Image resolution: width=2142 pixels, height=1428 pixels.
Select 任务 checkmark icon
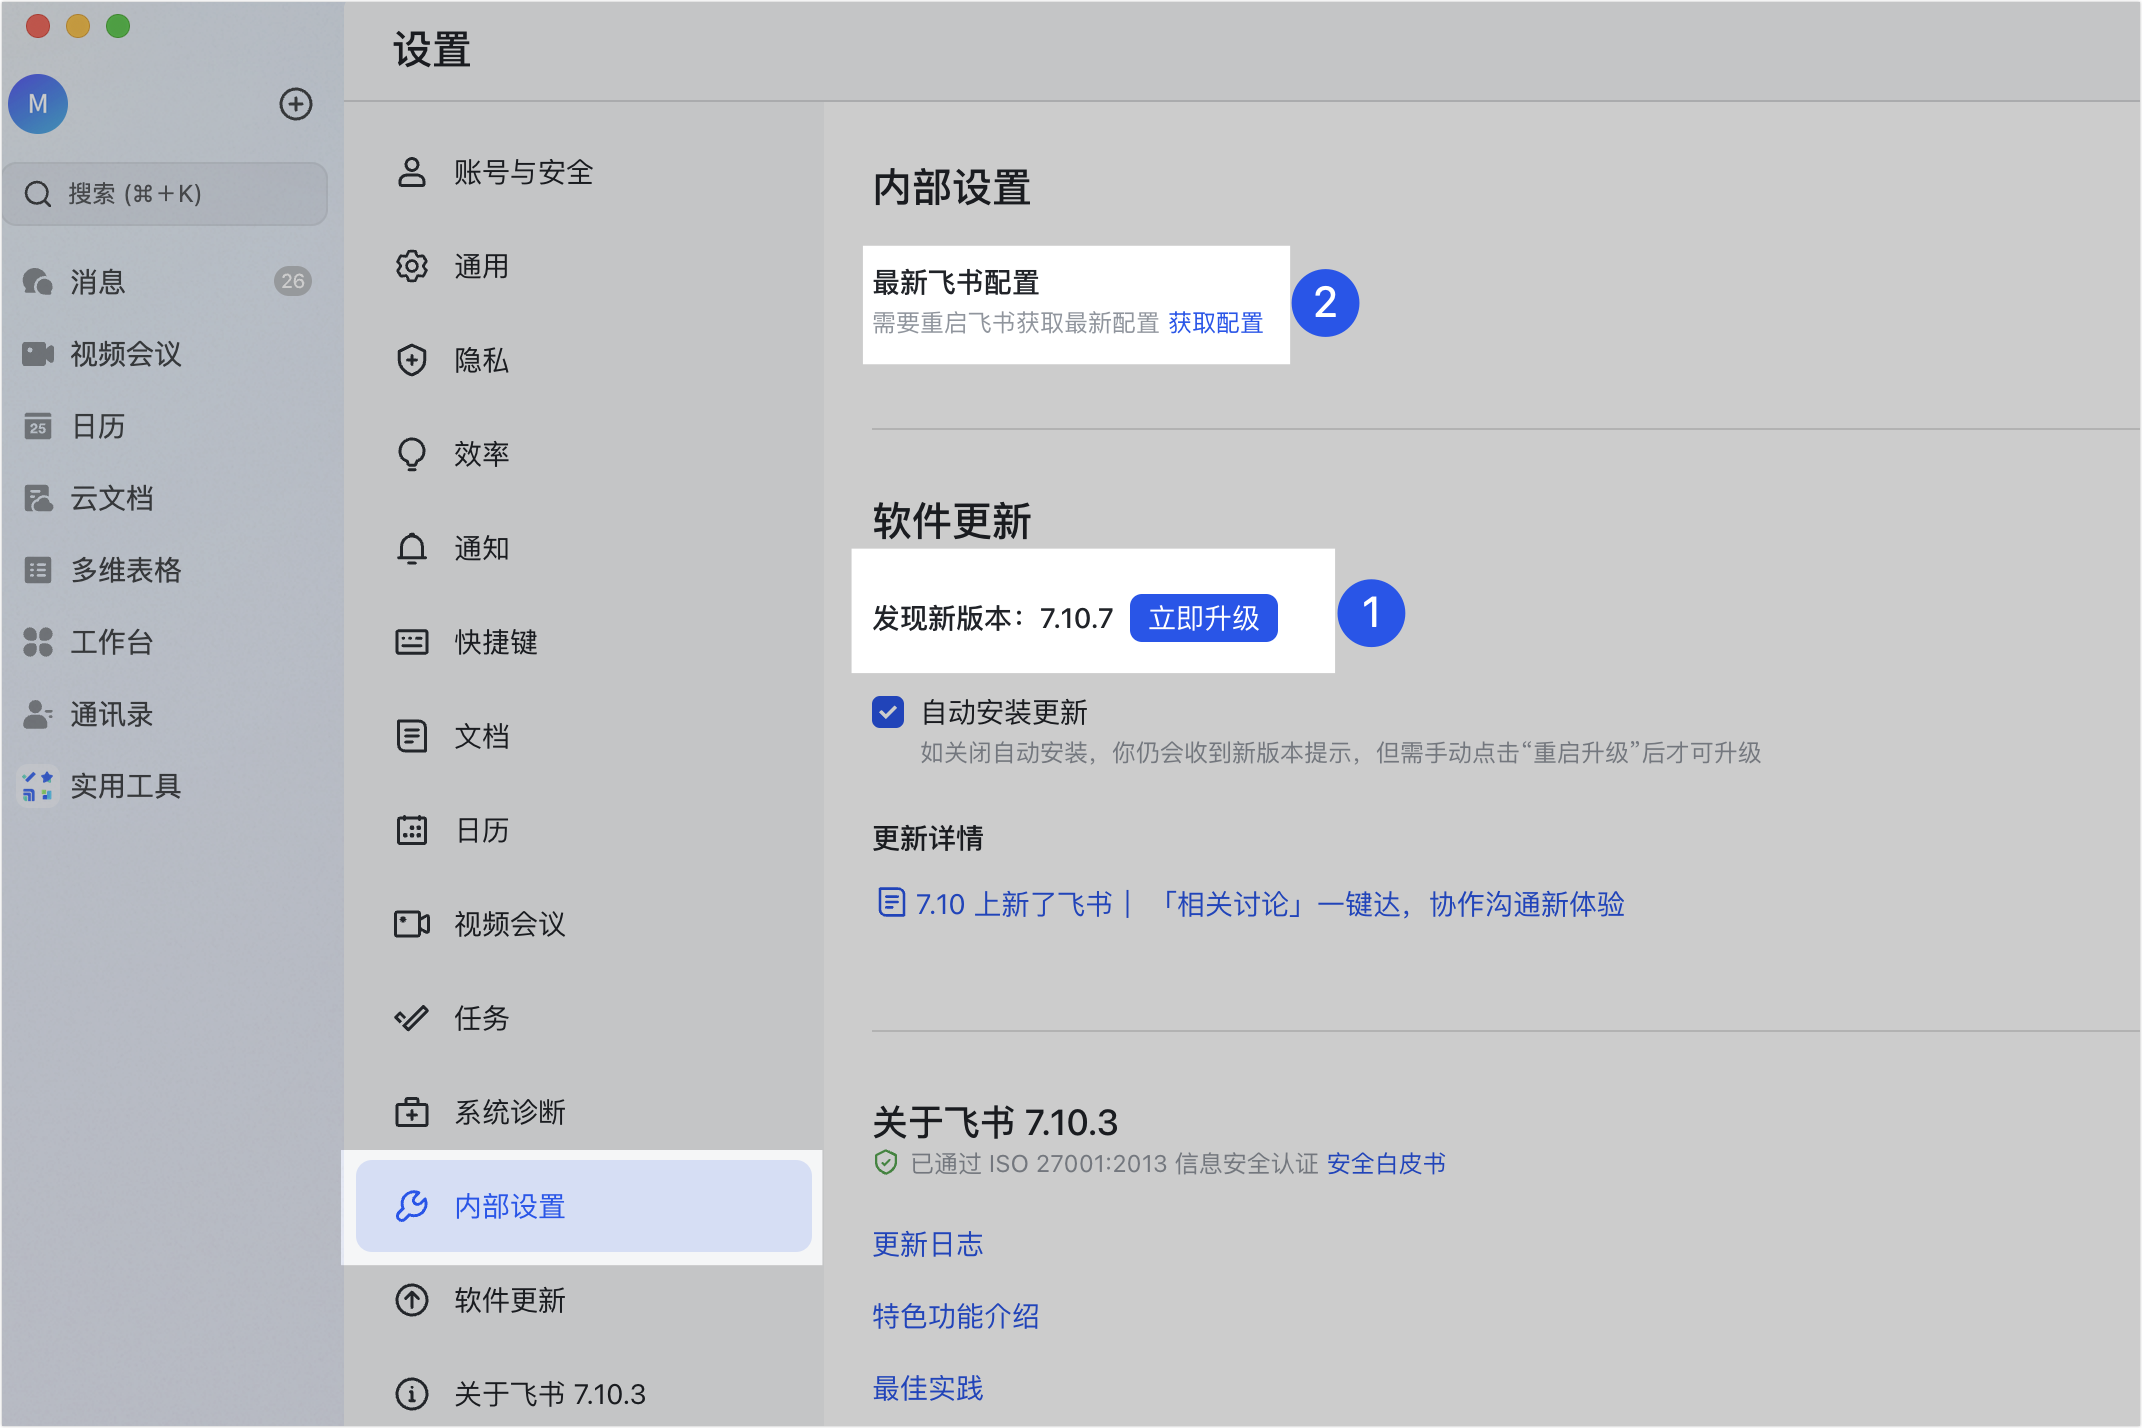pos(412,1018)
